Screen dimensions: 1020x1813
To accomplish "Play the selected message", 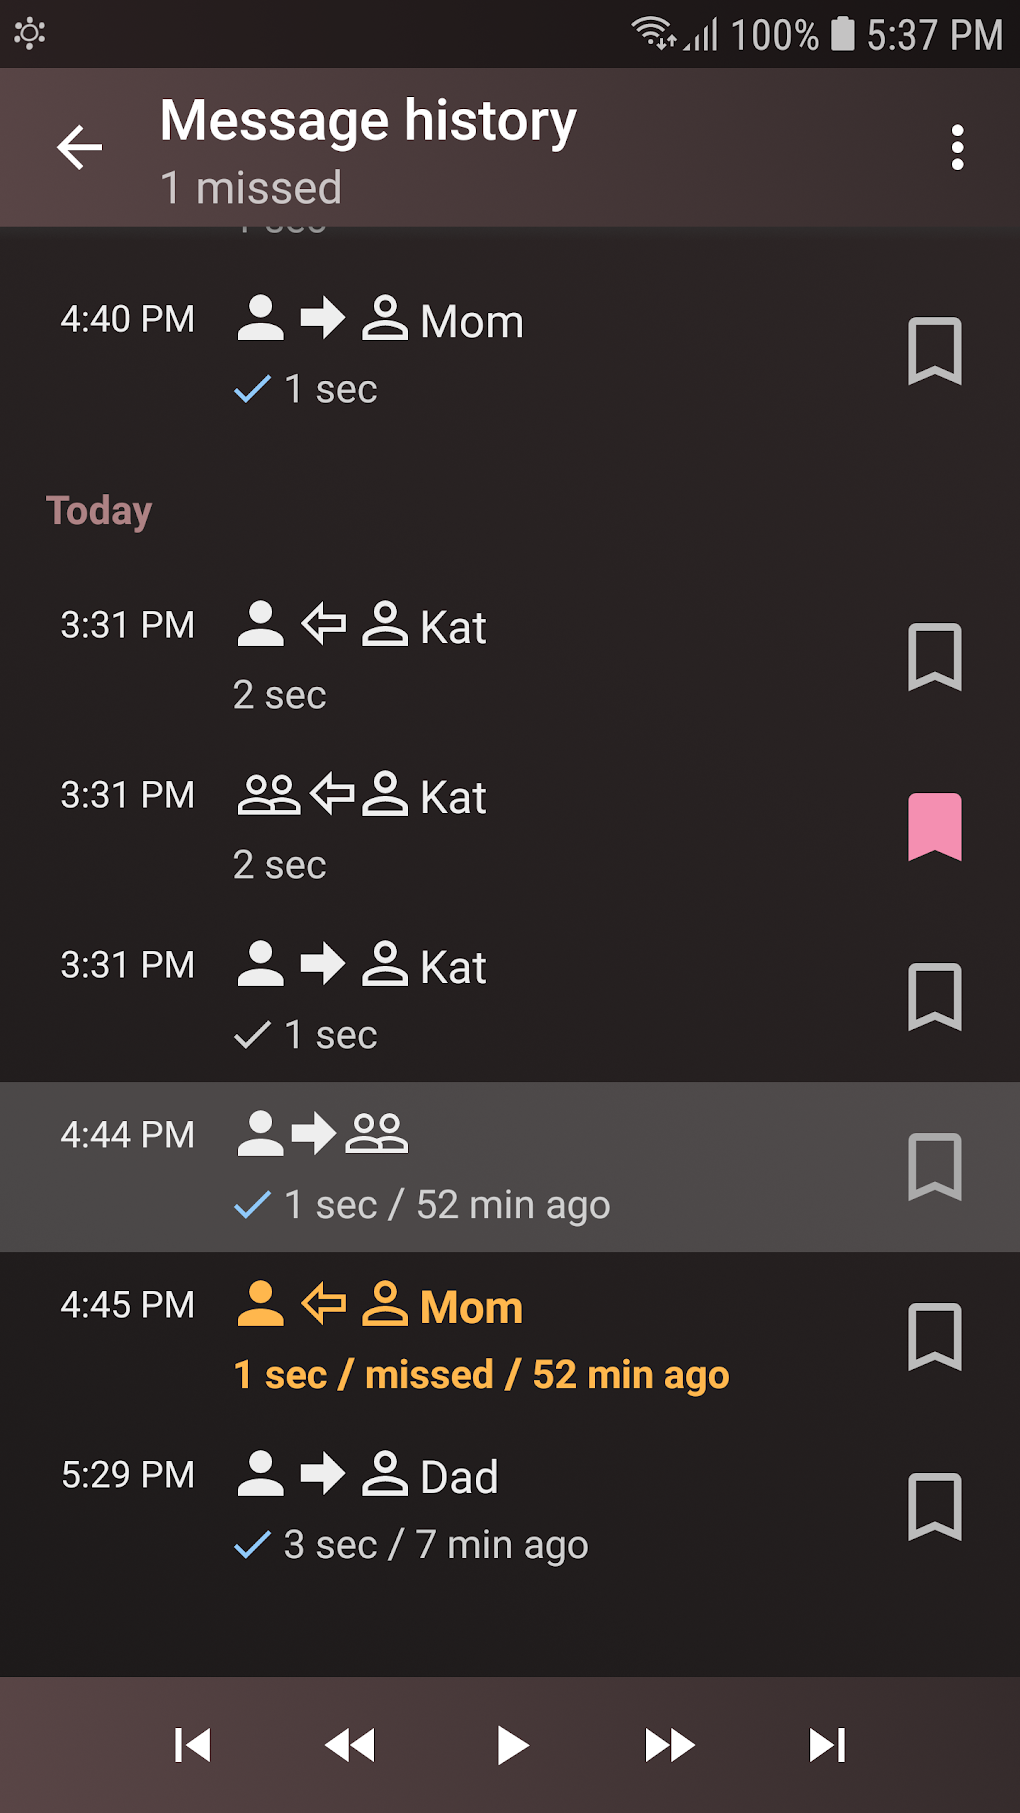I will tap(511, 1745).
